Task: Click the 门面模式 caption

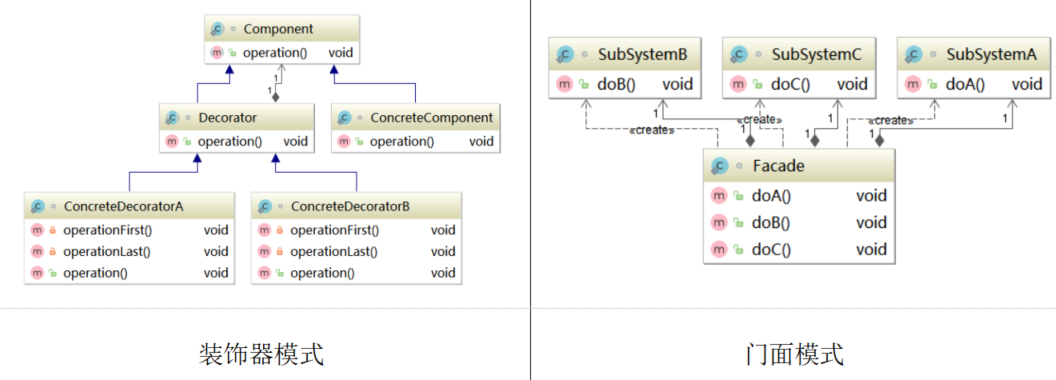Action: (795, 354)
